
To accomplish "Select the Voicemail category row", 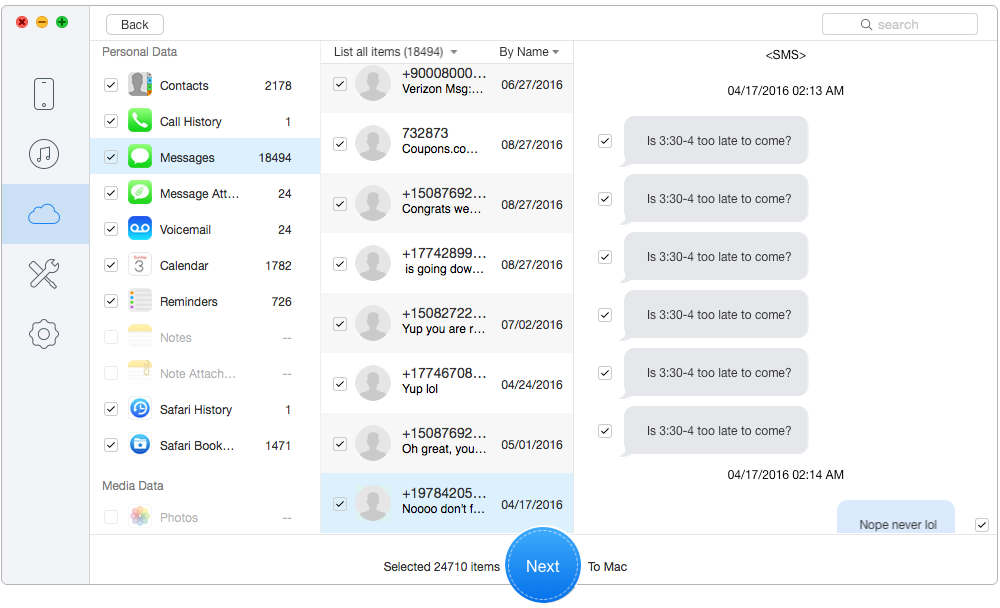I will click(205, 228).
